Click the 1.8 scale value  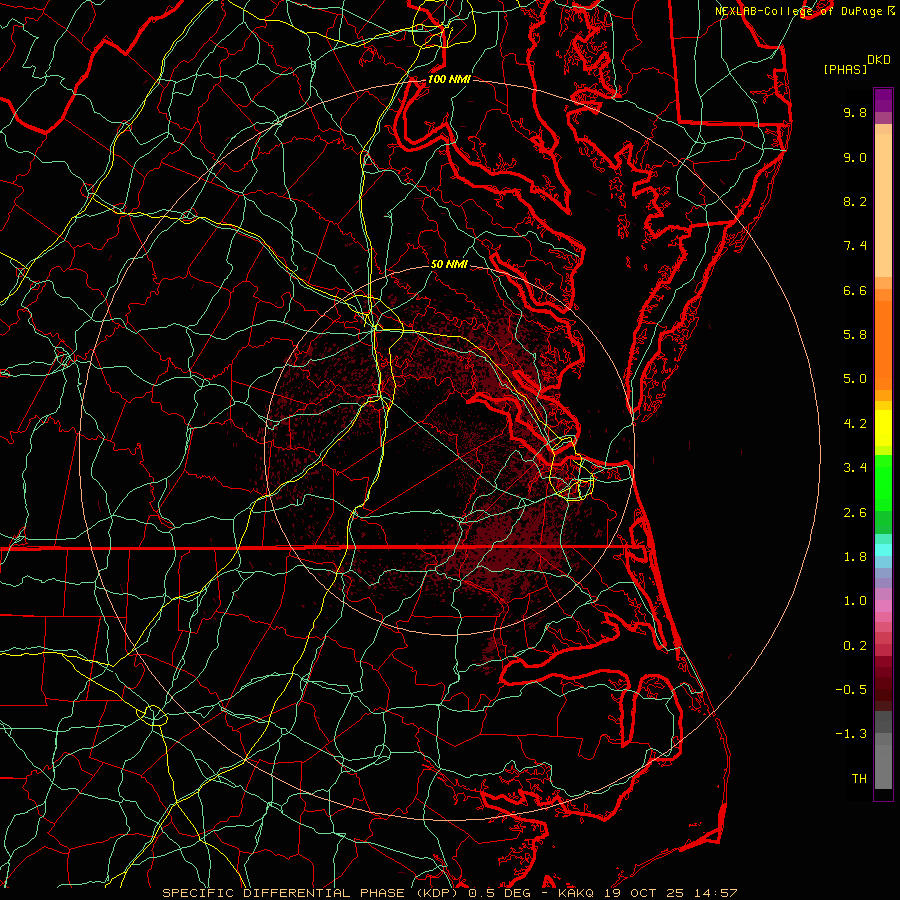tap(855, 557)
